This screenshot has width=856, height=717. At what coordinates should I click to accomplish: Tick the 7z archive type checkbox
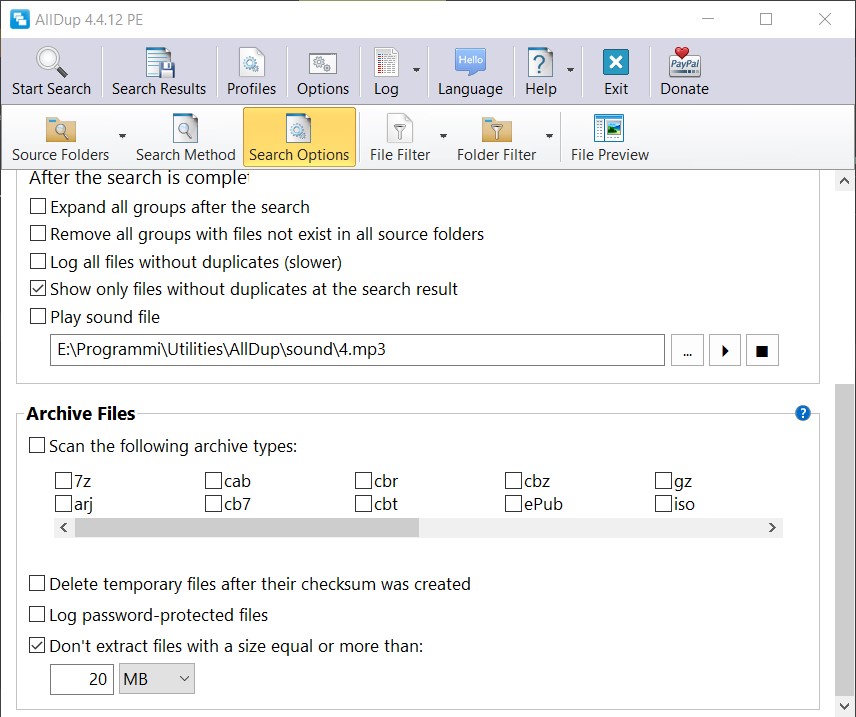coord(63,481)
